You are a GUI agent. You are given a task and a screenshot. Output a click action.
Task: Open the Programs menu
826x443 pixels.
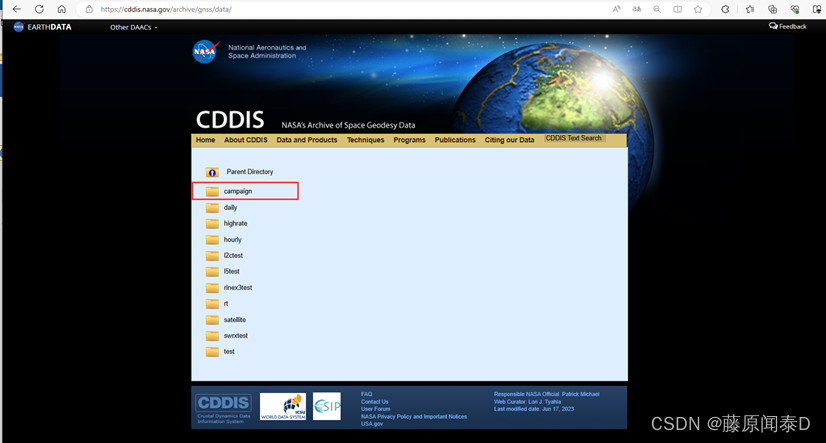pos(409,140)
